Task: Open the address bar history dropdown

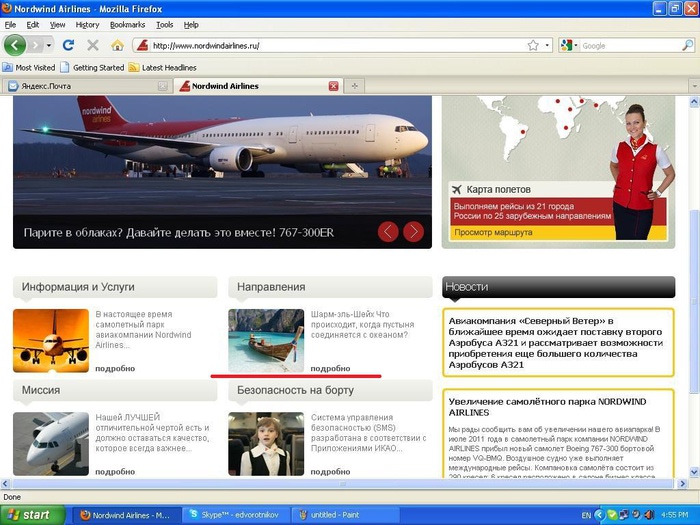Action: pyautogui.click(x=547, y=46)
